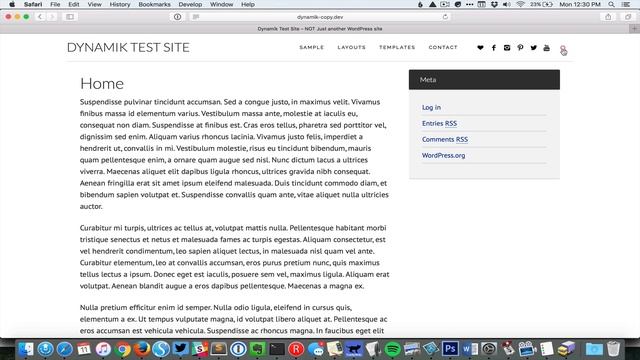Open the Edit menu
The height and width of the screenshot is (360, 640).
point(74,4)
